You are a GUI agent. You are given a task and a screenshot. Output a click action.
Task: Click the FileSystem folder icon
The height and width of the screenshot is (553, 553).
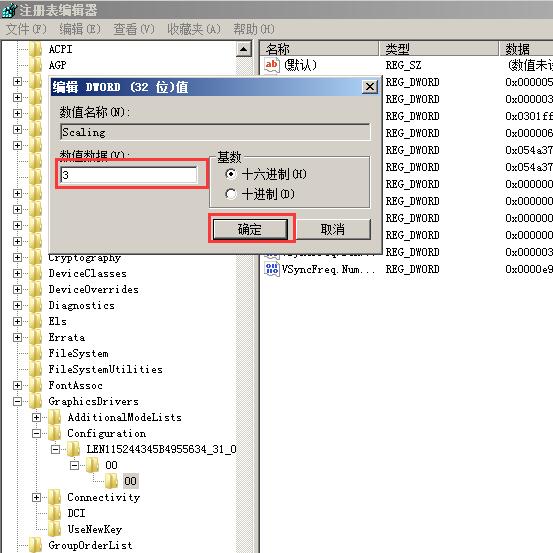click(x=35, y=353)
